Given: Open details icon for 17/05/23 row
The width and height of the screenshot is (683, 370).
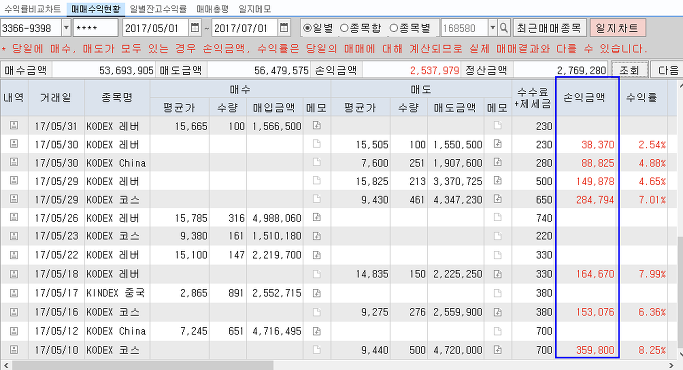Looking at the screenshot, I should coord(14,236).
